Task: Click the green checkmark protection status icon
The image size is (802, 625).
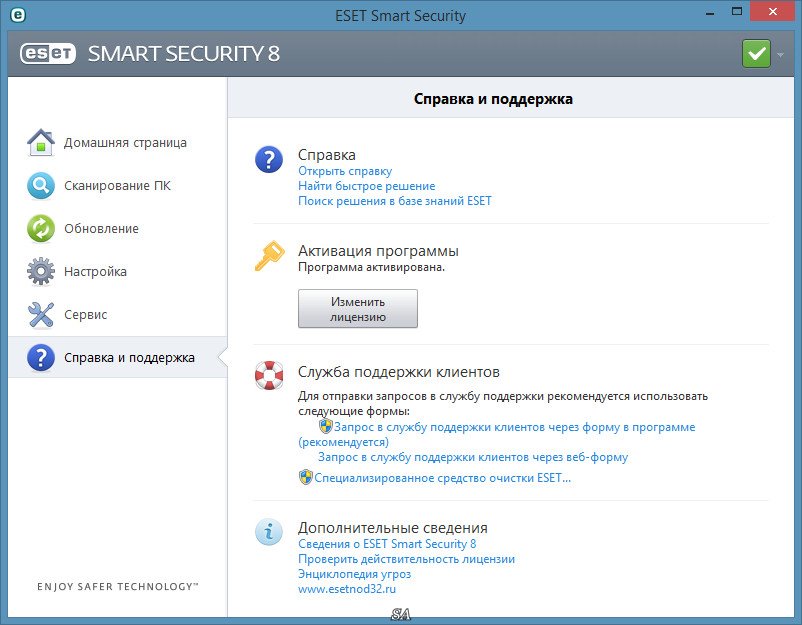Action: pyautogui.click(x=756, y=54)
